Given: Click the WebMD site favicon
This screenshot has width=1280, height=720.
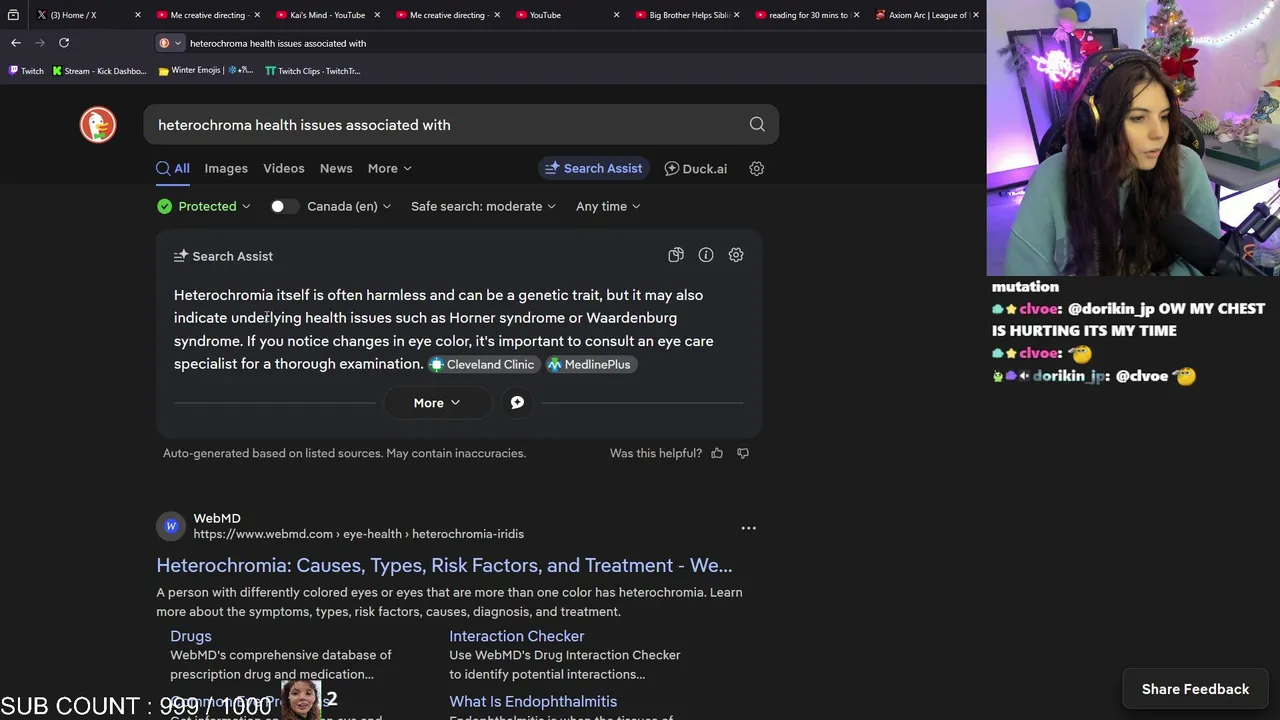Looking at the screenshot, I should (x=171, y=526).
